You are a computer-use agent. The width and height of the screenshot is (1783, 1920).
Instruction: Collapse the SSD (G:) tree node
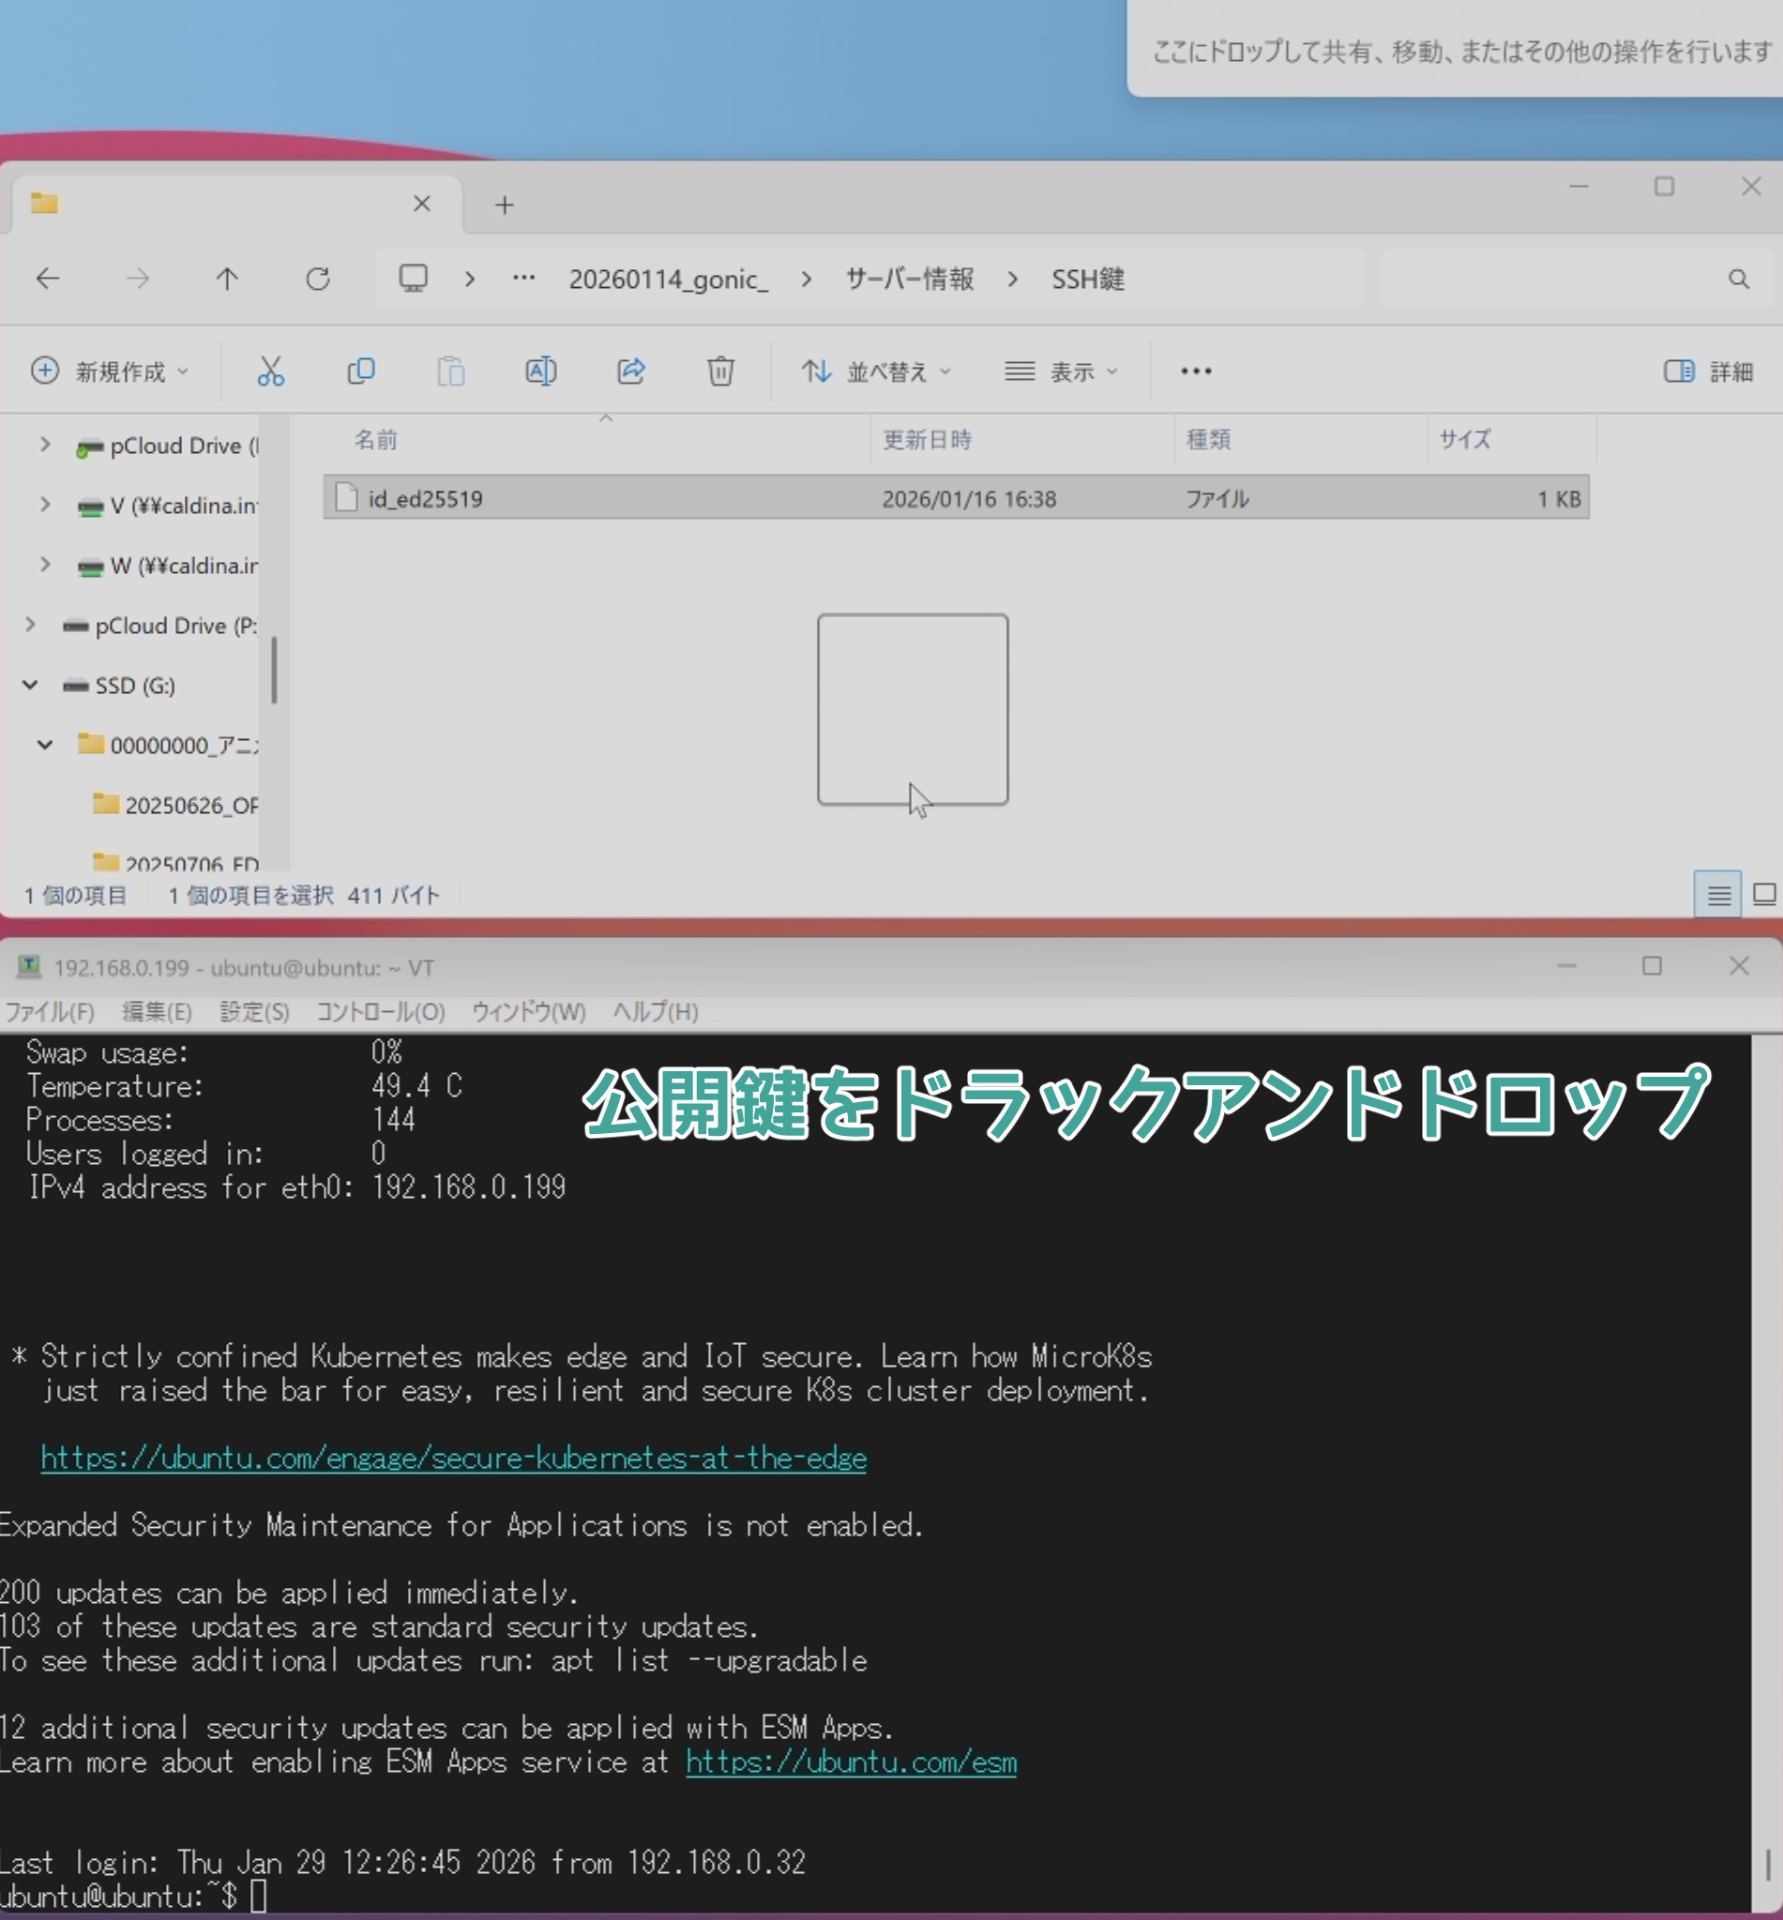(x=31, y=685)
